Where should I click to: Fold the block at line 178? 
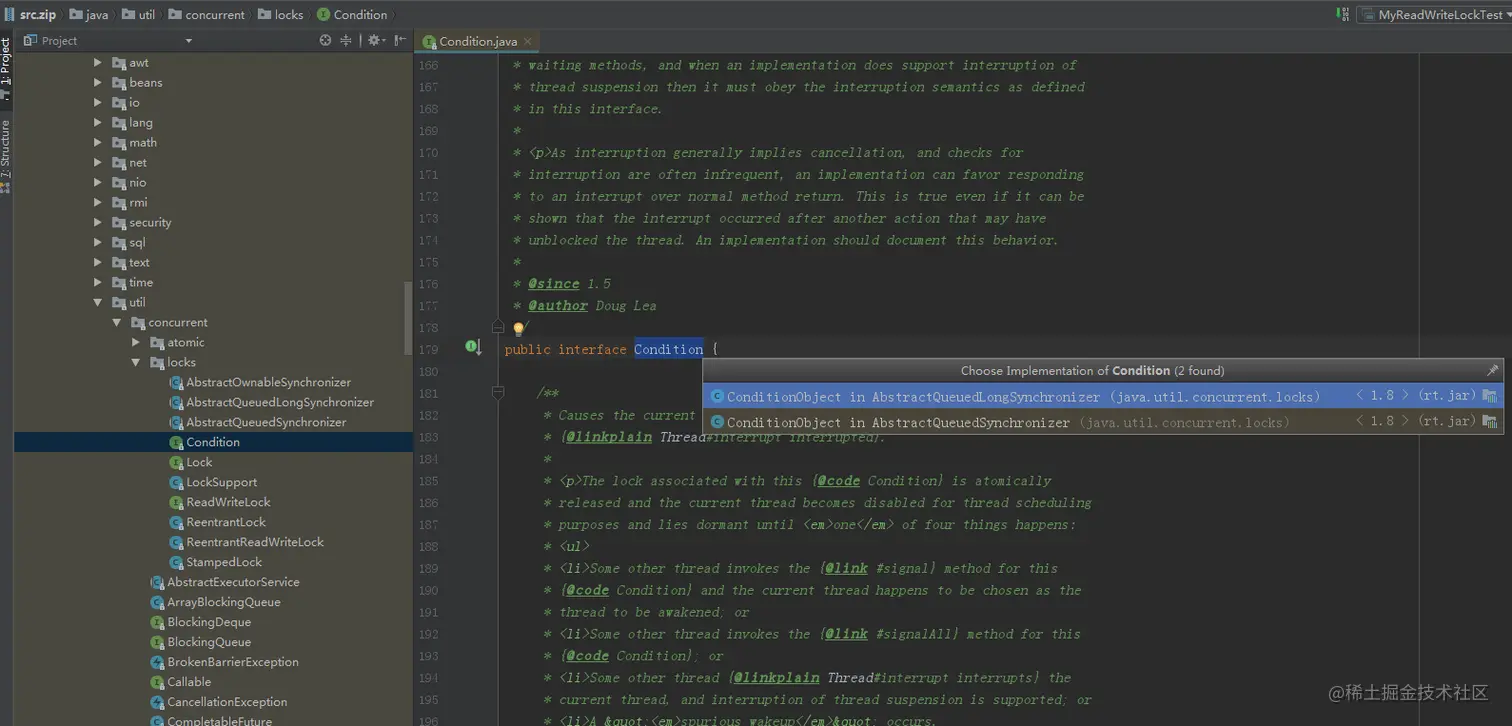[498, 326]
